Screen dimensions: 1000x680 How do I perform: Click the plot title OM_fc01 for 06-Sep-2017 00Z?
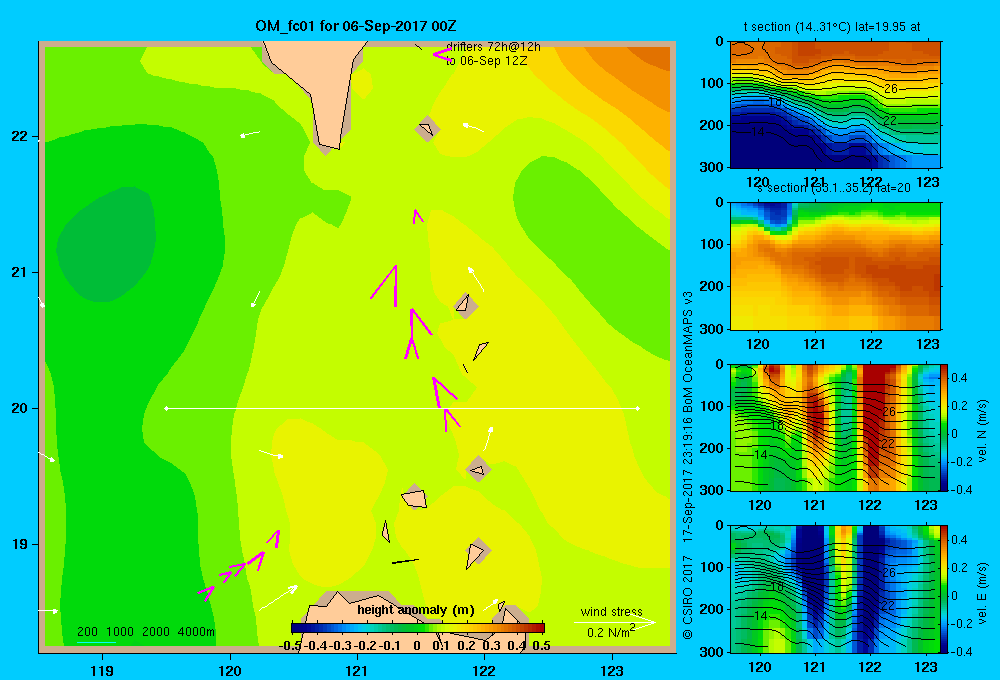(x=355, y=26)
